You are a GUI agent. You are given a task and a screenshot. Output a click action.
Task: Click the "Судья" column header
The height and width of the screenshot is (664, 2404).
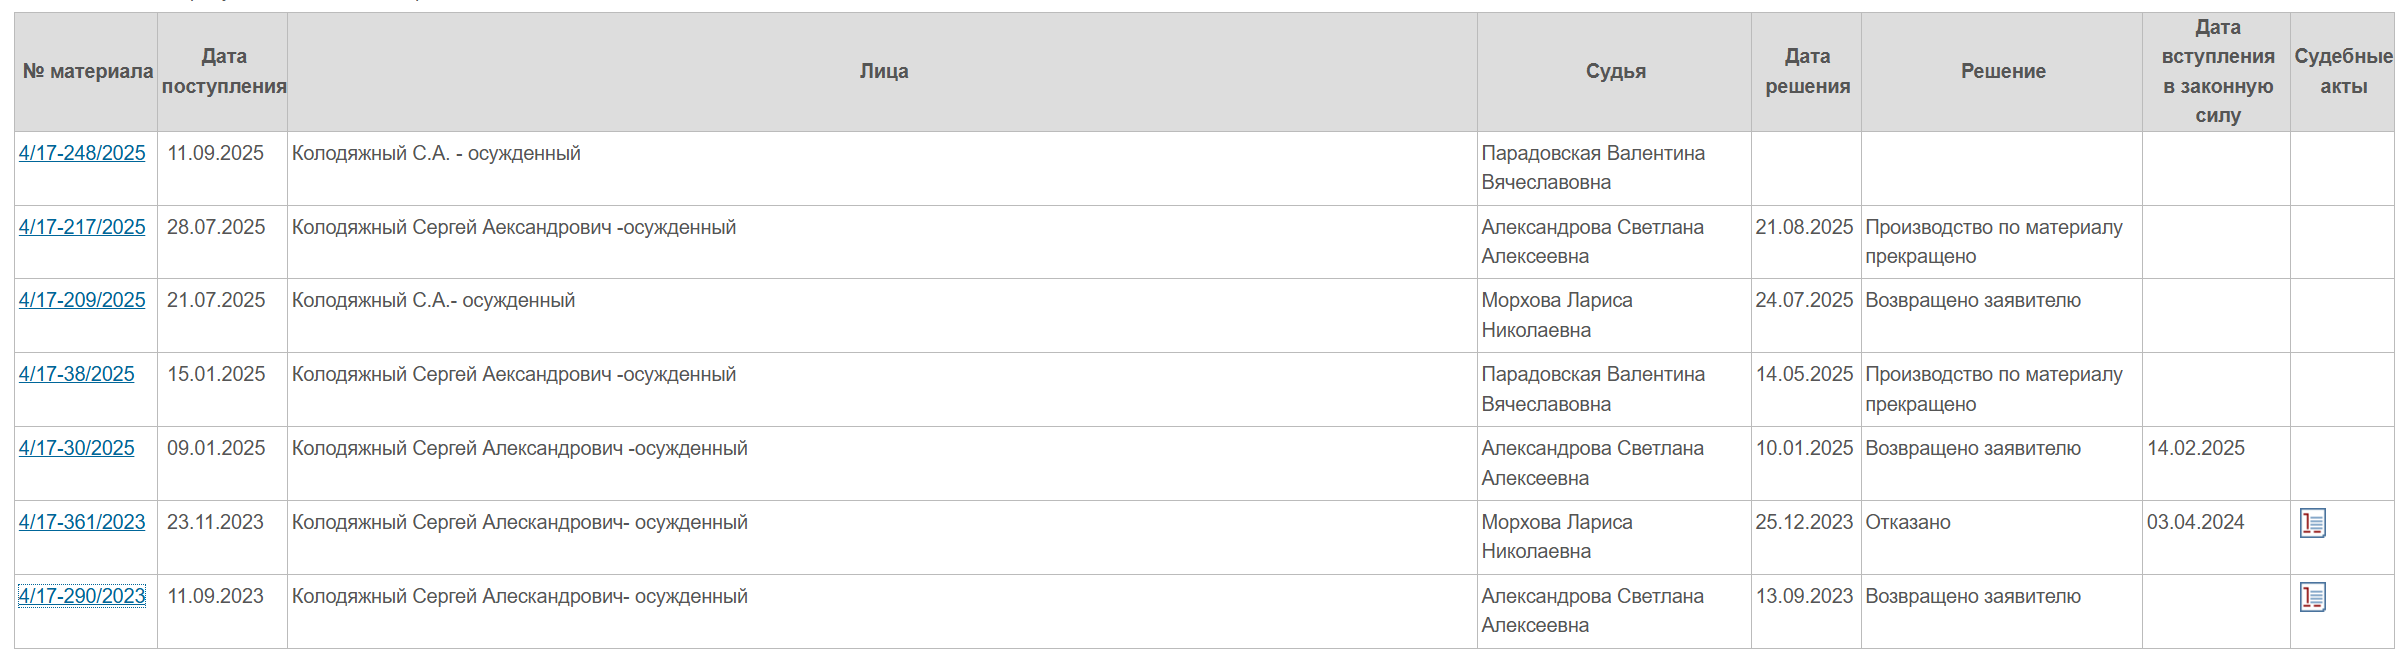click(x=1615, y=71)
